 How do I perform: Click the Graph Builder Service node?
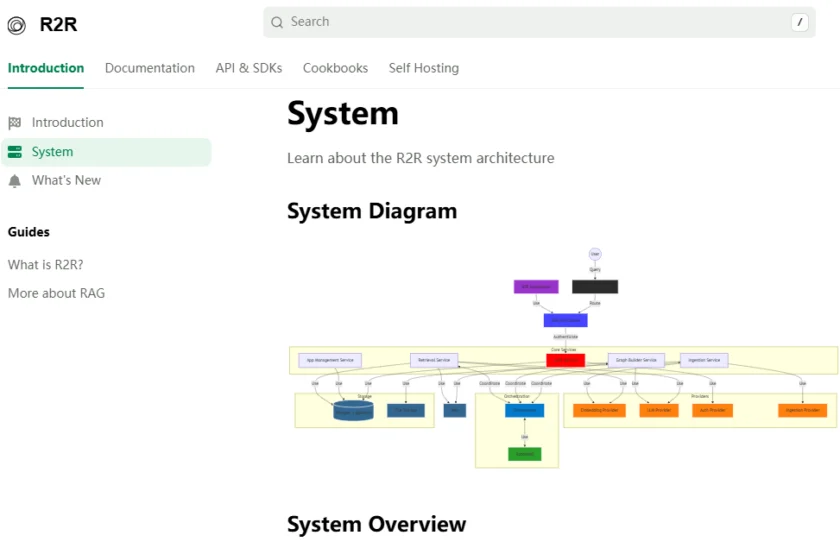[636, 360]
